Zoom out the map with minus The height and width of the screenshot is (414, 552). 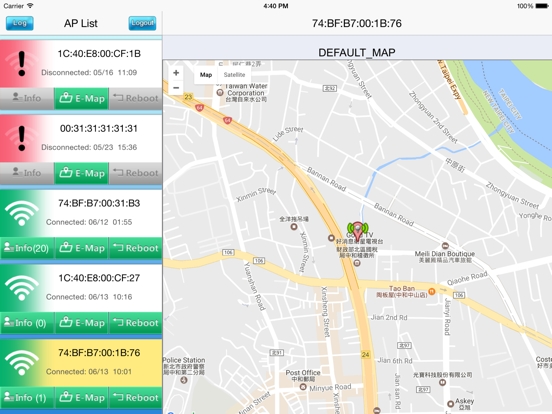176,88
